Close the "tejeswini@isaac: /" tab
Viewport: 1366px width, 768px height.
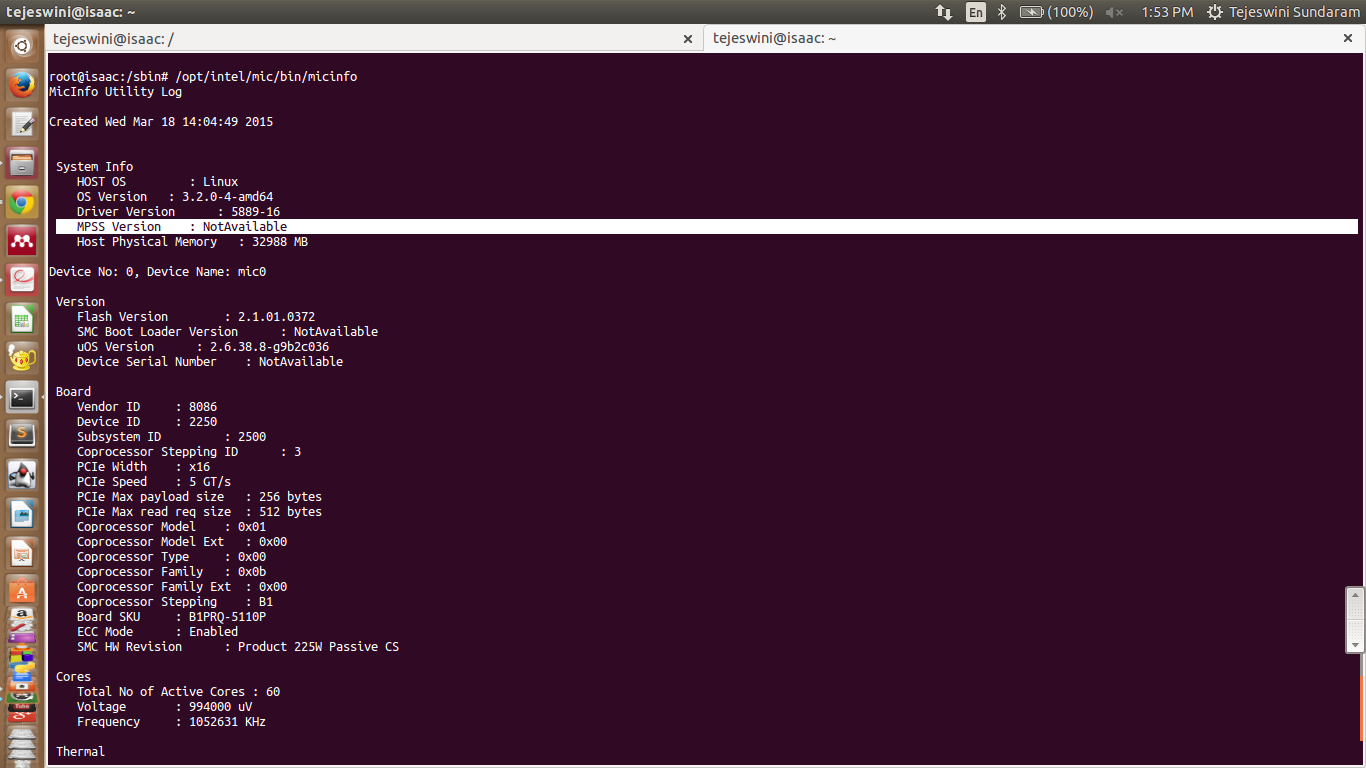[688, 39]
